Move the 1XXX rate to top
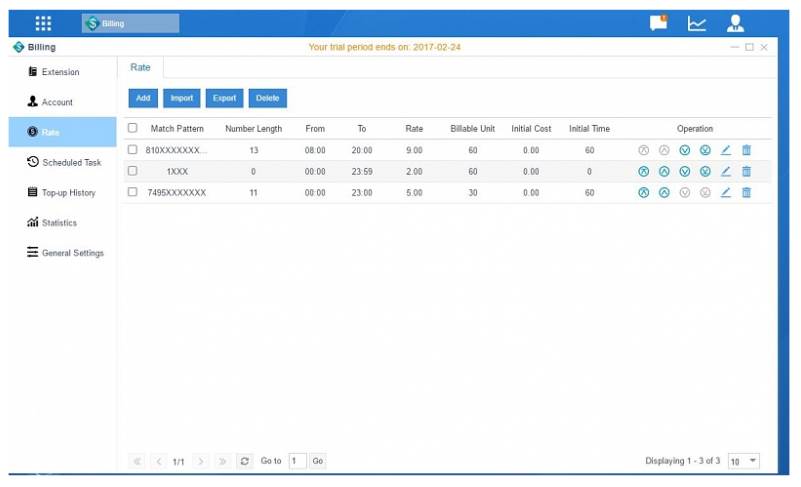 (x=644, y=171)
